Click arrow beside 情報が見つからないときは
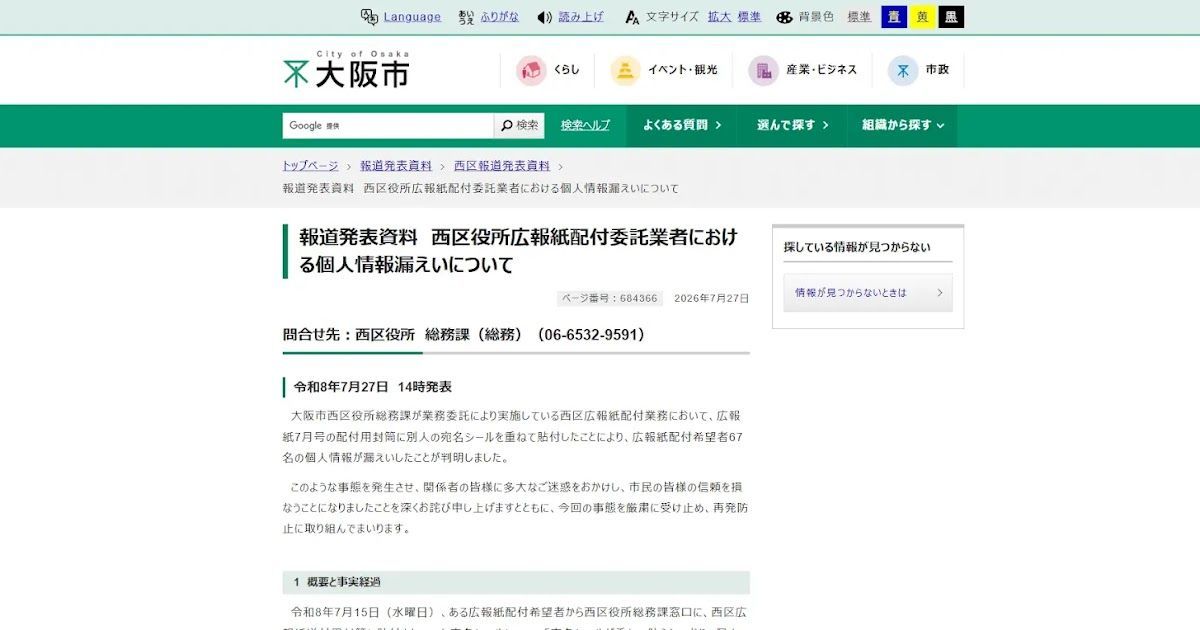1200x630 pixels. pos(940,293)
